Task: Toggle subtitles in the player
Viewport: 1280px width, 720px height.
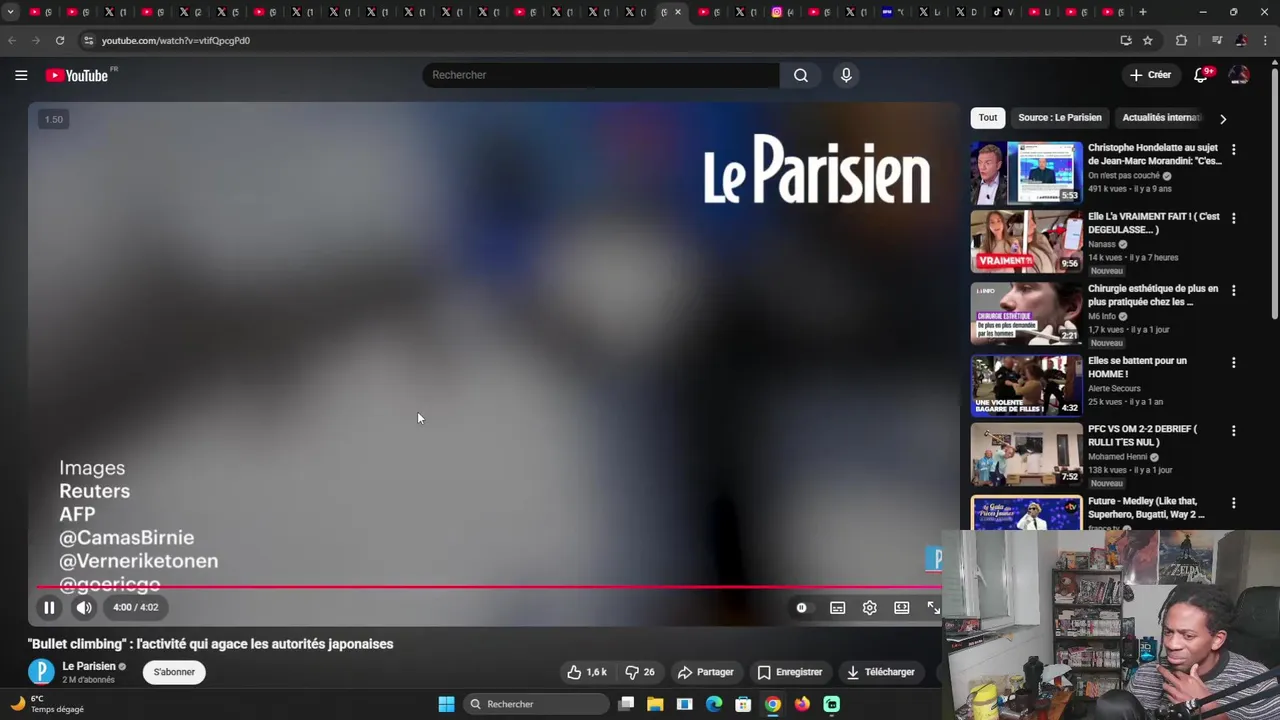Action: click(x=837, y=608)
